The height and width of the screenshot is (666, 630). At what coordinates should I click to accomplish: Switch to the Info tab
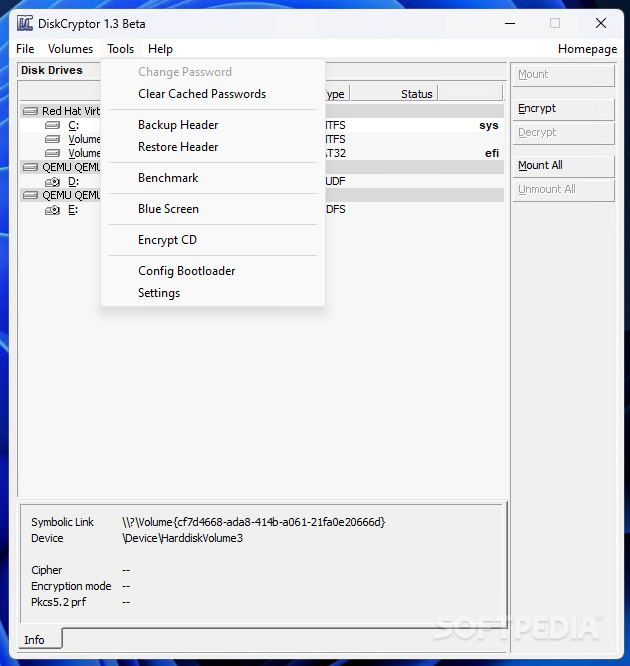click(40, 639)
